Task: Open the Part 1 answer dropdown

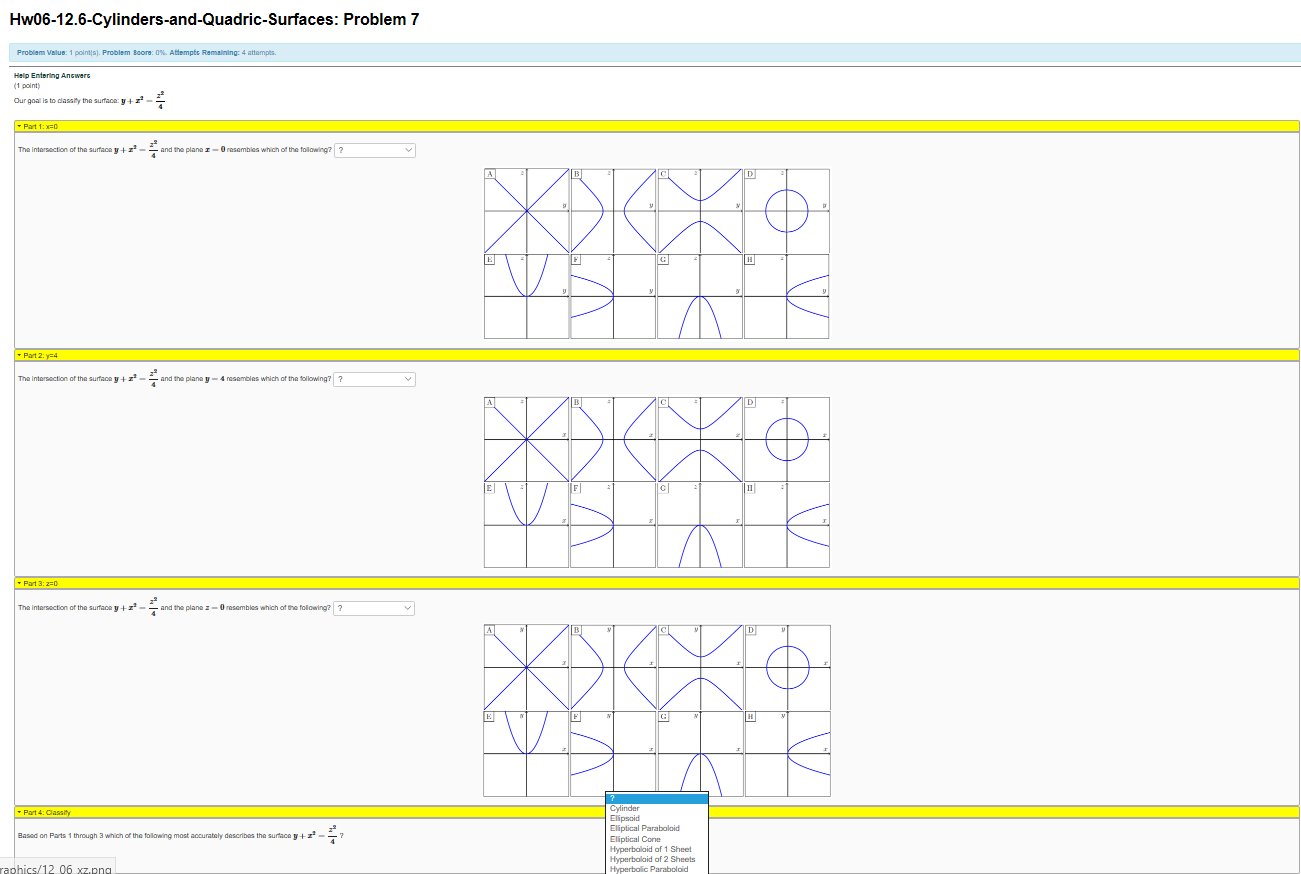Action: pyautogui.click(x=374, y=149)
